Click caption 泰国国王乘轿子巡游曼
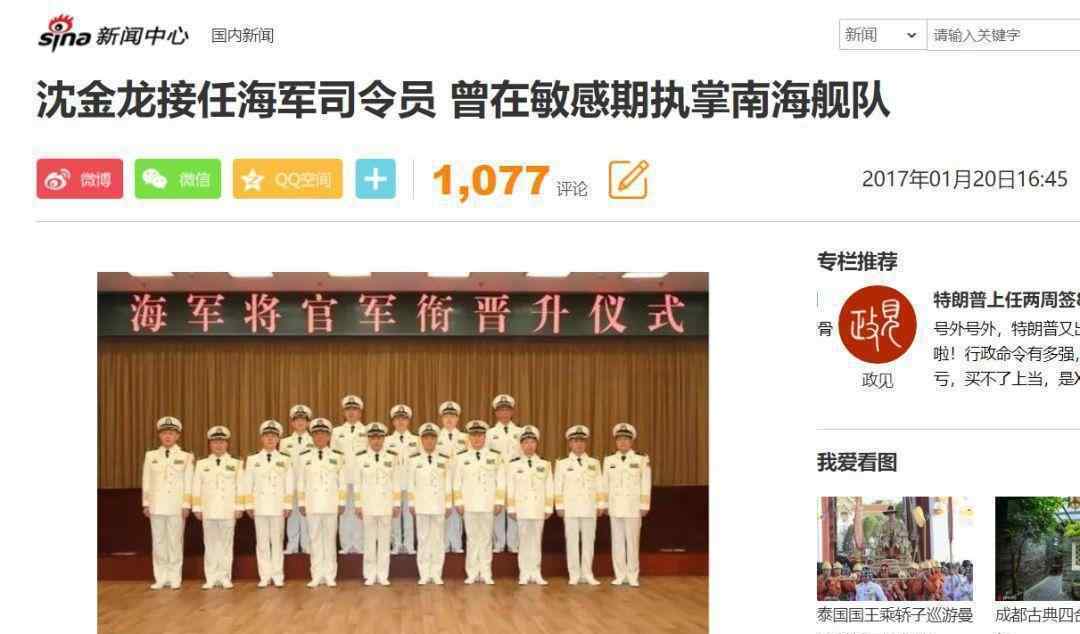The width and height of the screenshot is (1080, 634). click(x=895, y=615)
